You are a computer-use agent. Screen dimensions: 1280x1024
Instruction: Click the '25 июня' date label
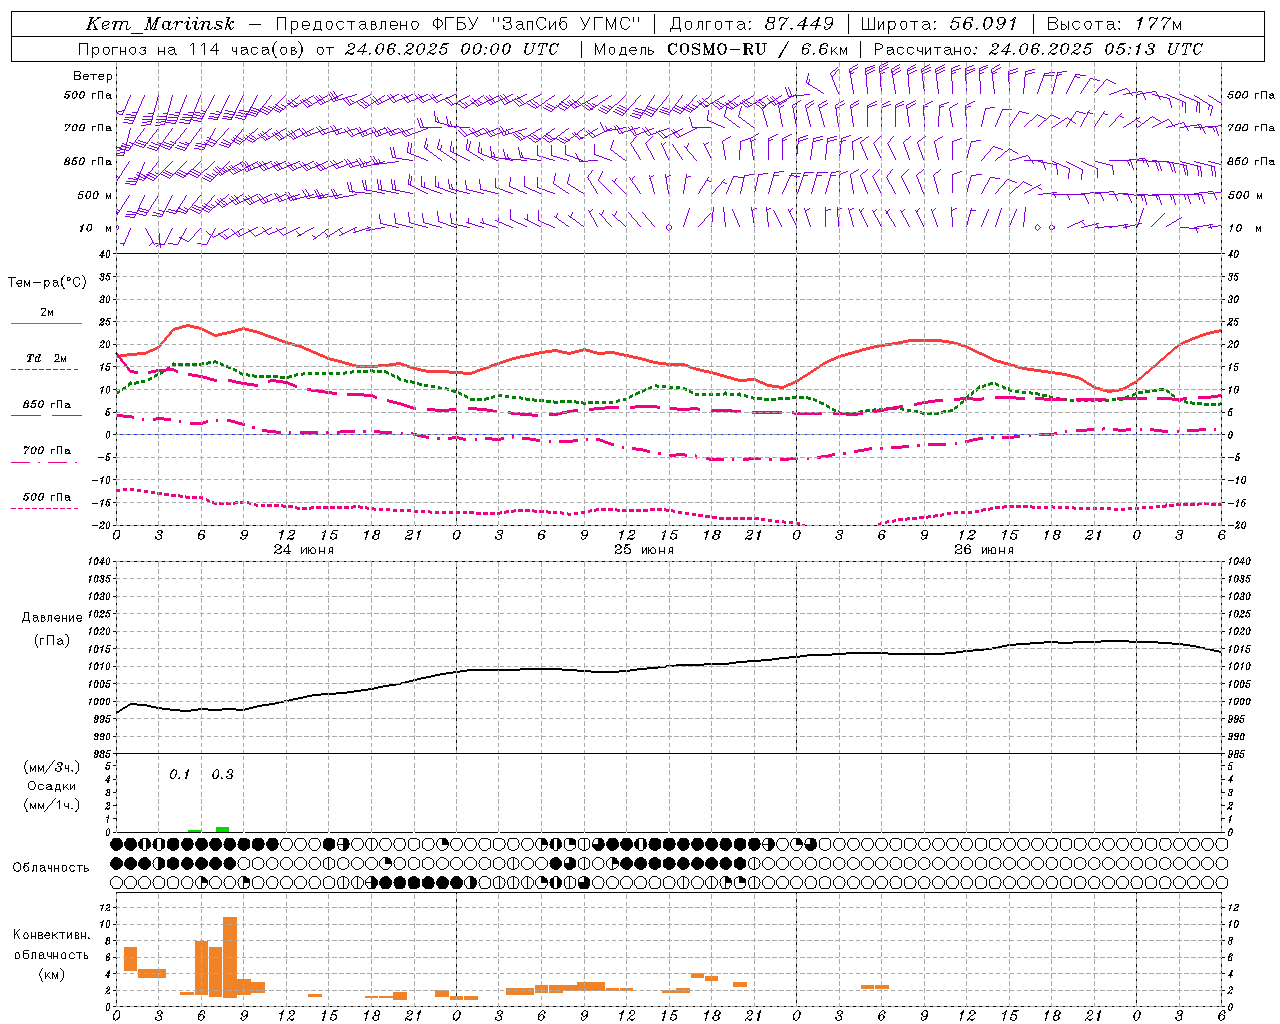[x=644, y=550]
